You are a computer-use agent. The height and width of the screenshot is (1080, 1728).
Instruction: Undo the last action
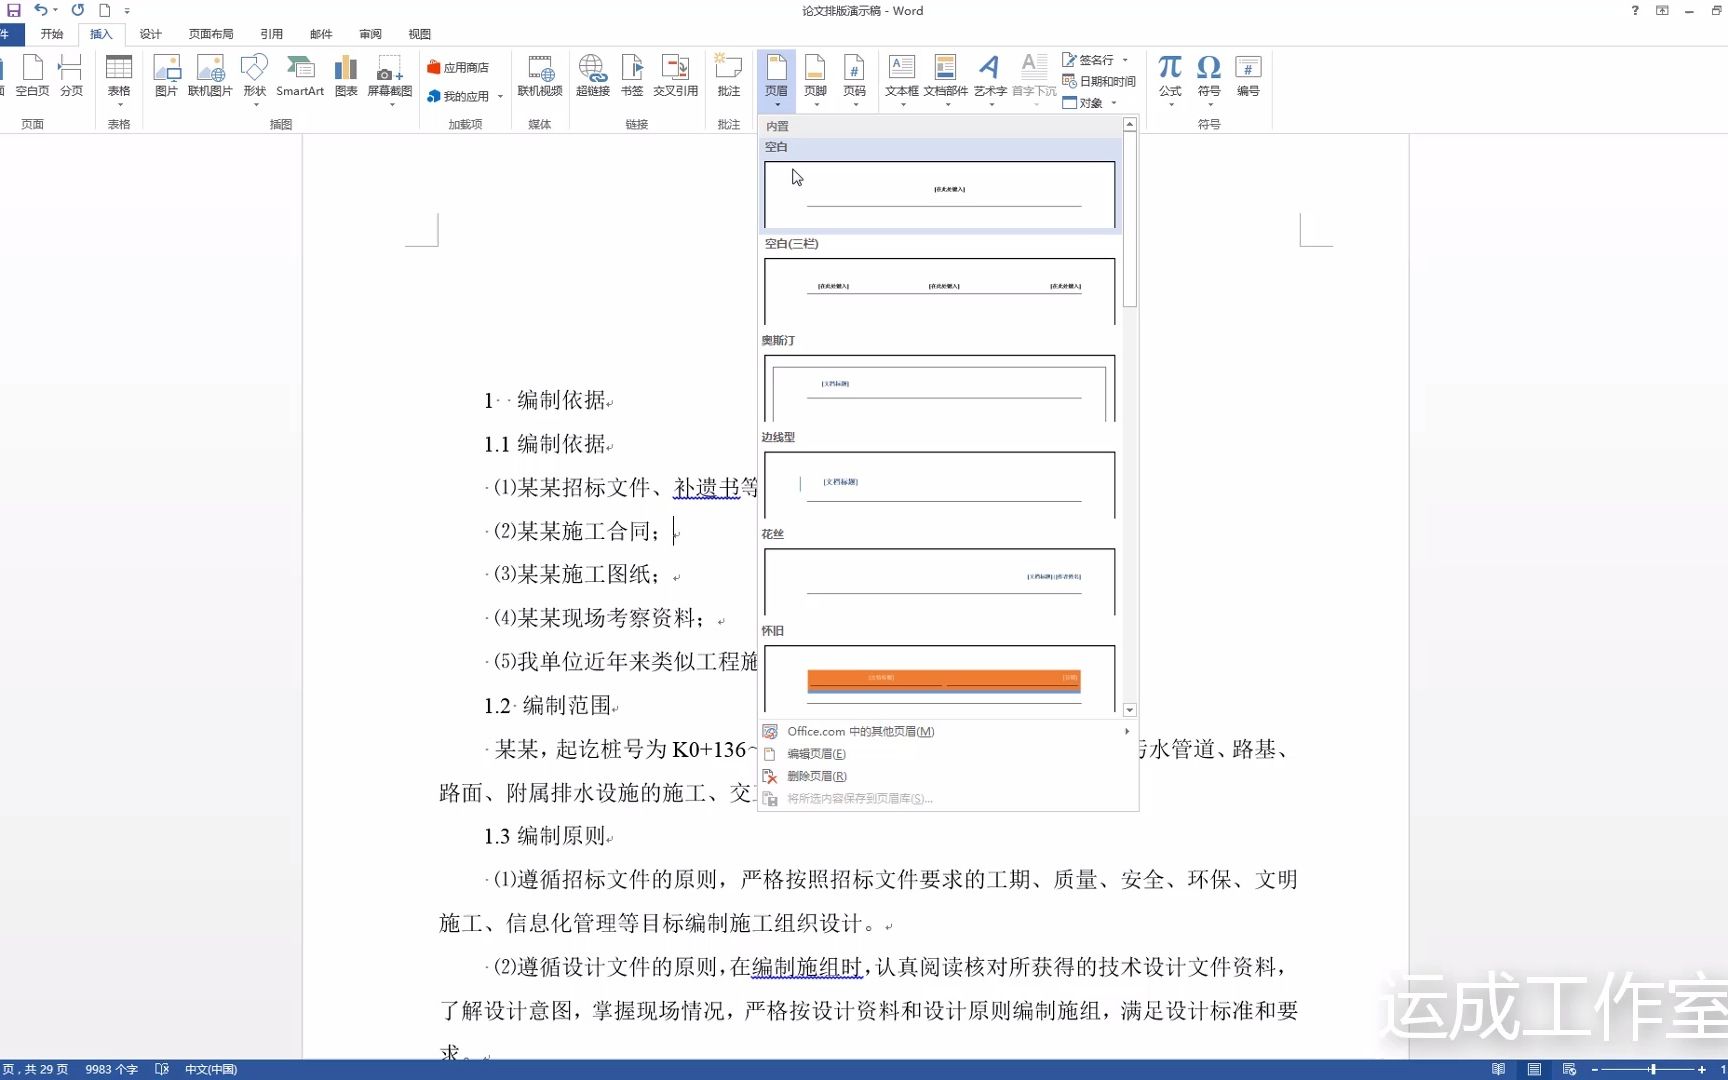pos(40,10)
